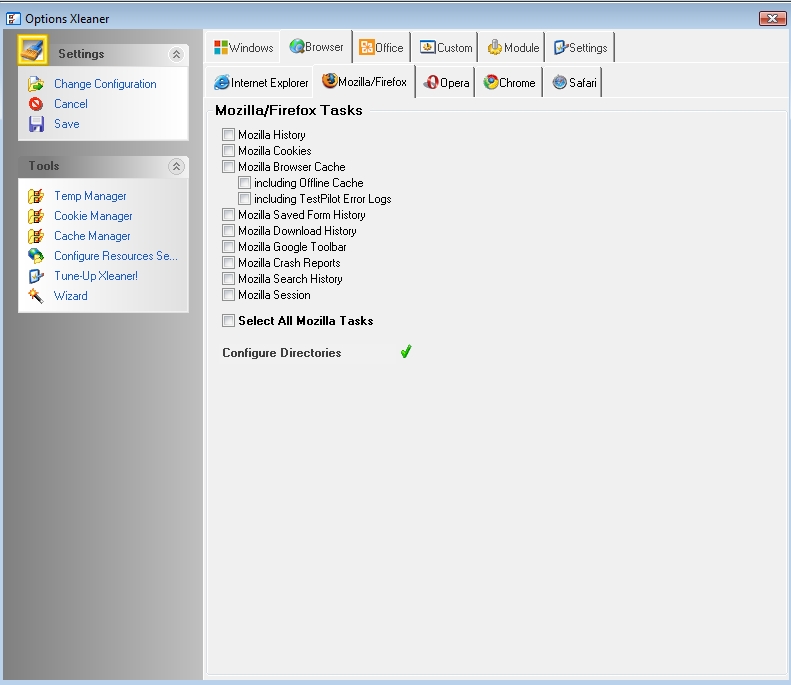The width and height of the screenshot is (791, 685).
Task: Select the Opera sub-tab
Action: (x=446, y=82)
